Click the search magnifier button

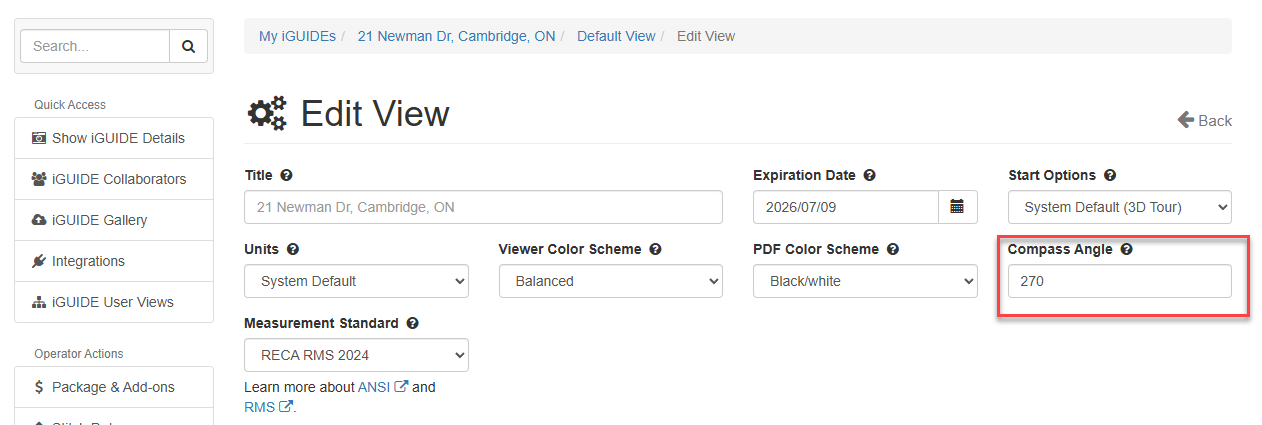pyautogui.click(x=188, y=46)
